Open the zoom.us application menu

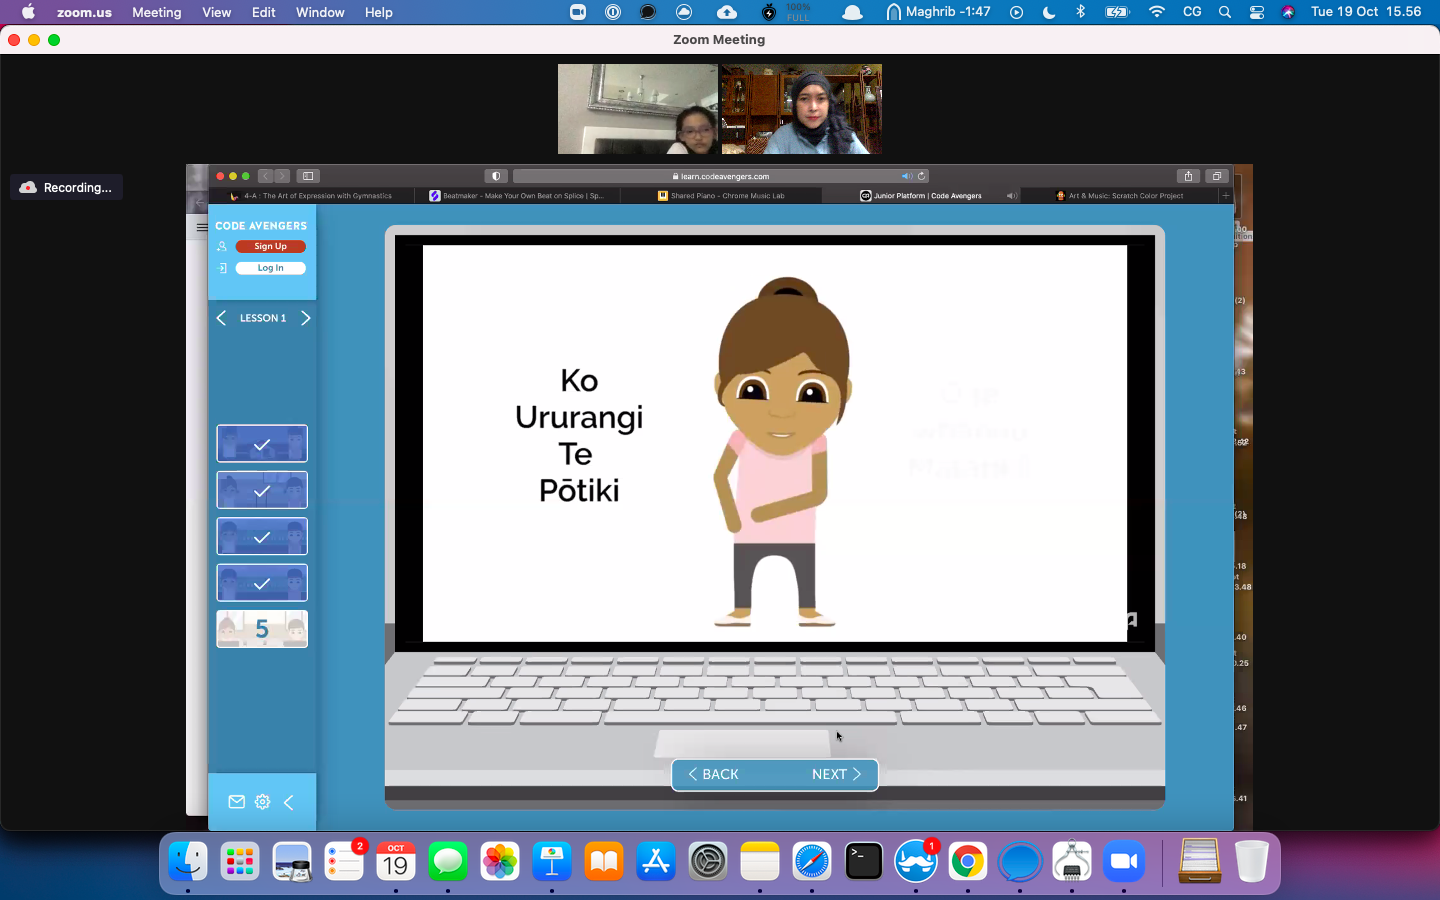click(x=84, y=12)
